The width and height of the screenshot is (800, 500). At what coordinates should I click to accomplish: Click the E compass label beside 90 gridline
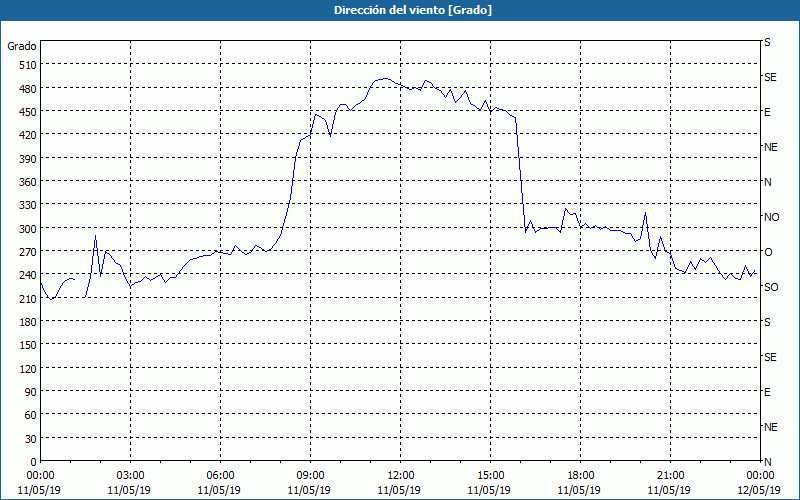click(x=767, y=392)
